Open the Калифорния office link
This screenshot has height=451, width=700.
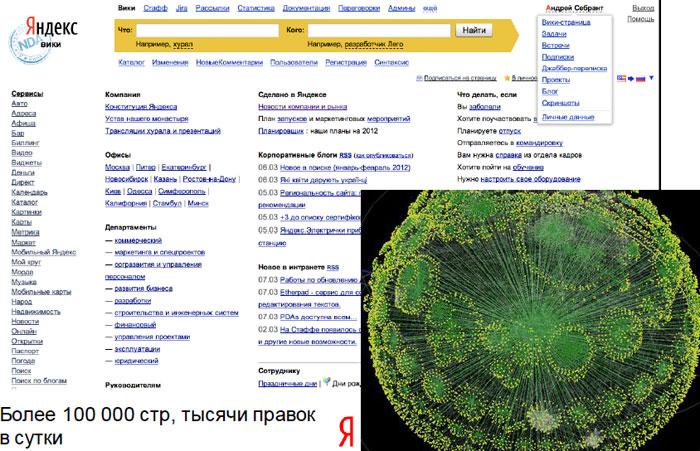(126, 204)
